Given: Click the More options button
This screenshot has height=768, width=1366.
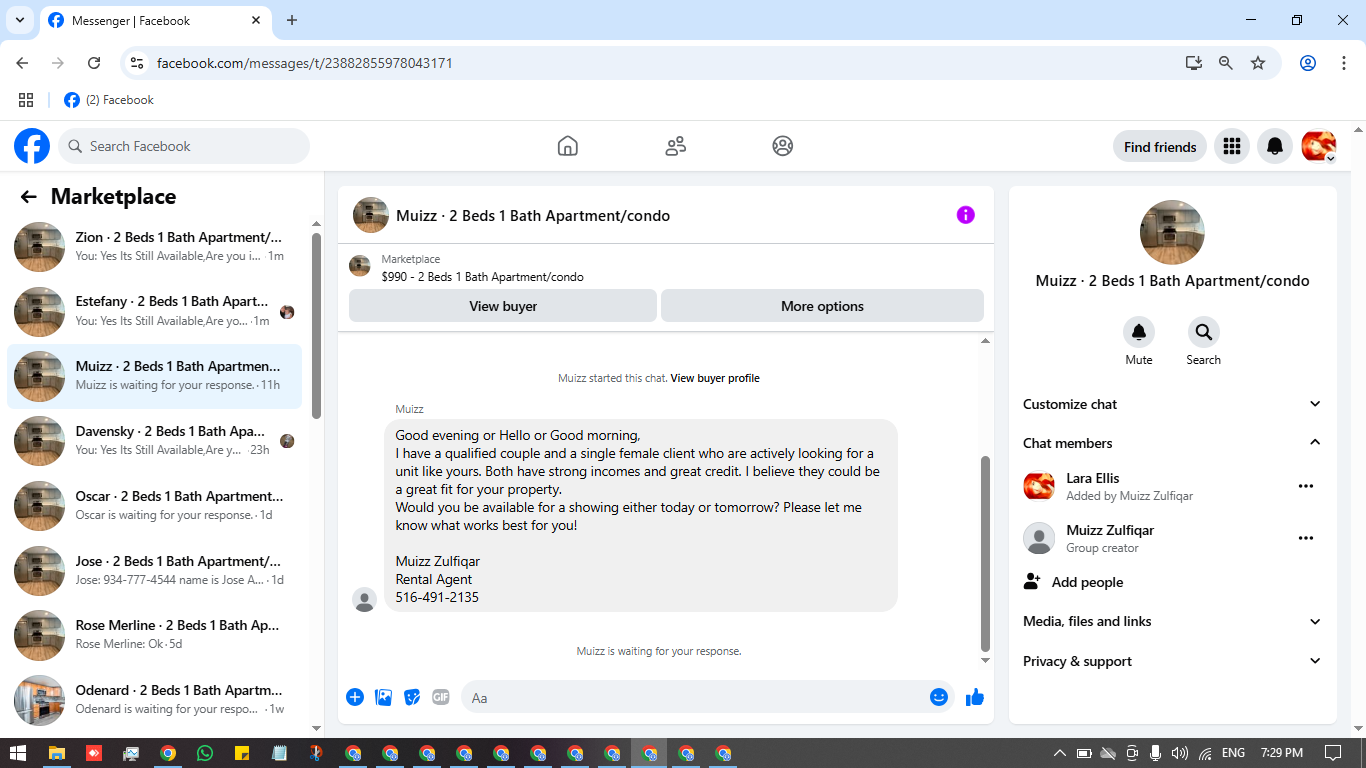Looking at the screenshot, I should [x=822, y=306].
